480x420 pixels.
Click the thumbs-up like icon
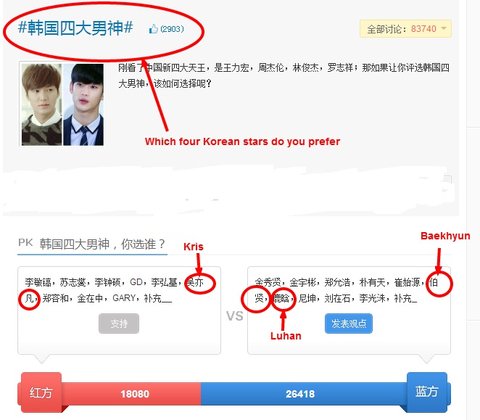coord(153,29)
